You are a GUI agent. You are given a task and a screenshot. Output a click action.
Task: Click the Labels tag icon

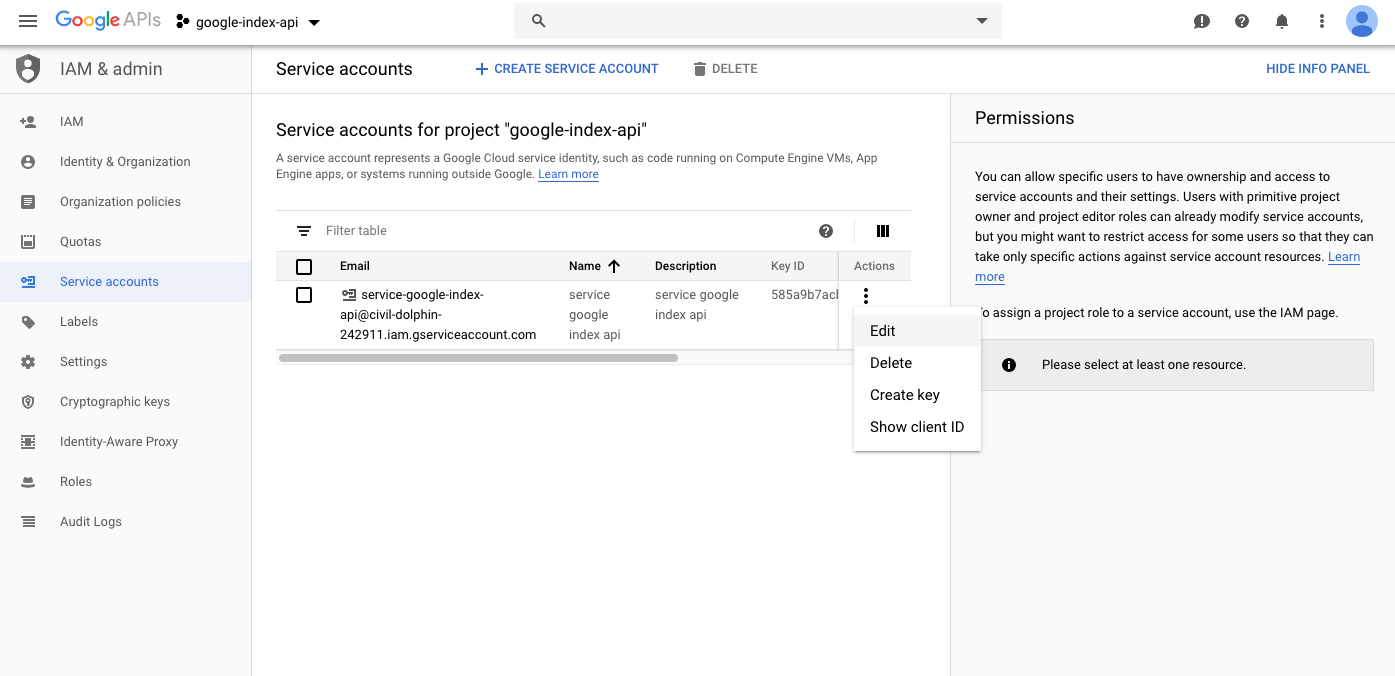pos(28,322)
